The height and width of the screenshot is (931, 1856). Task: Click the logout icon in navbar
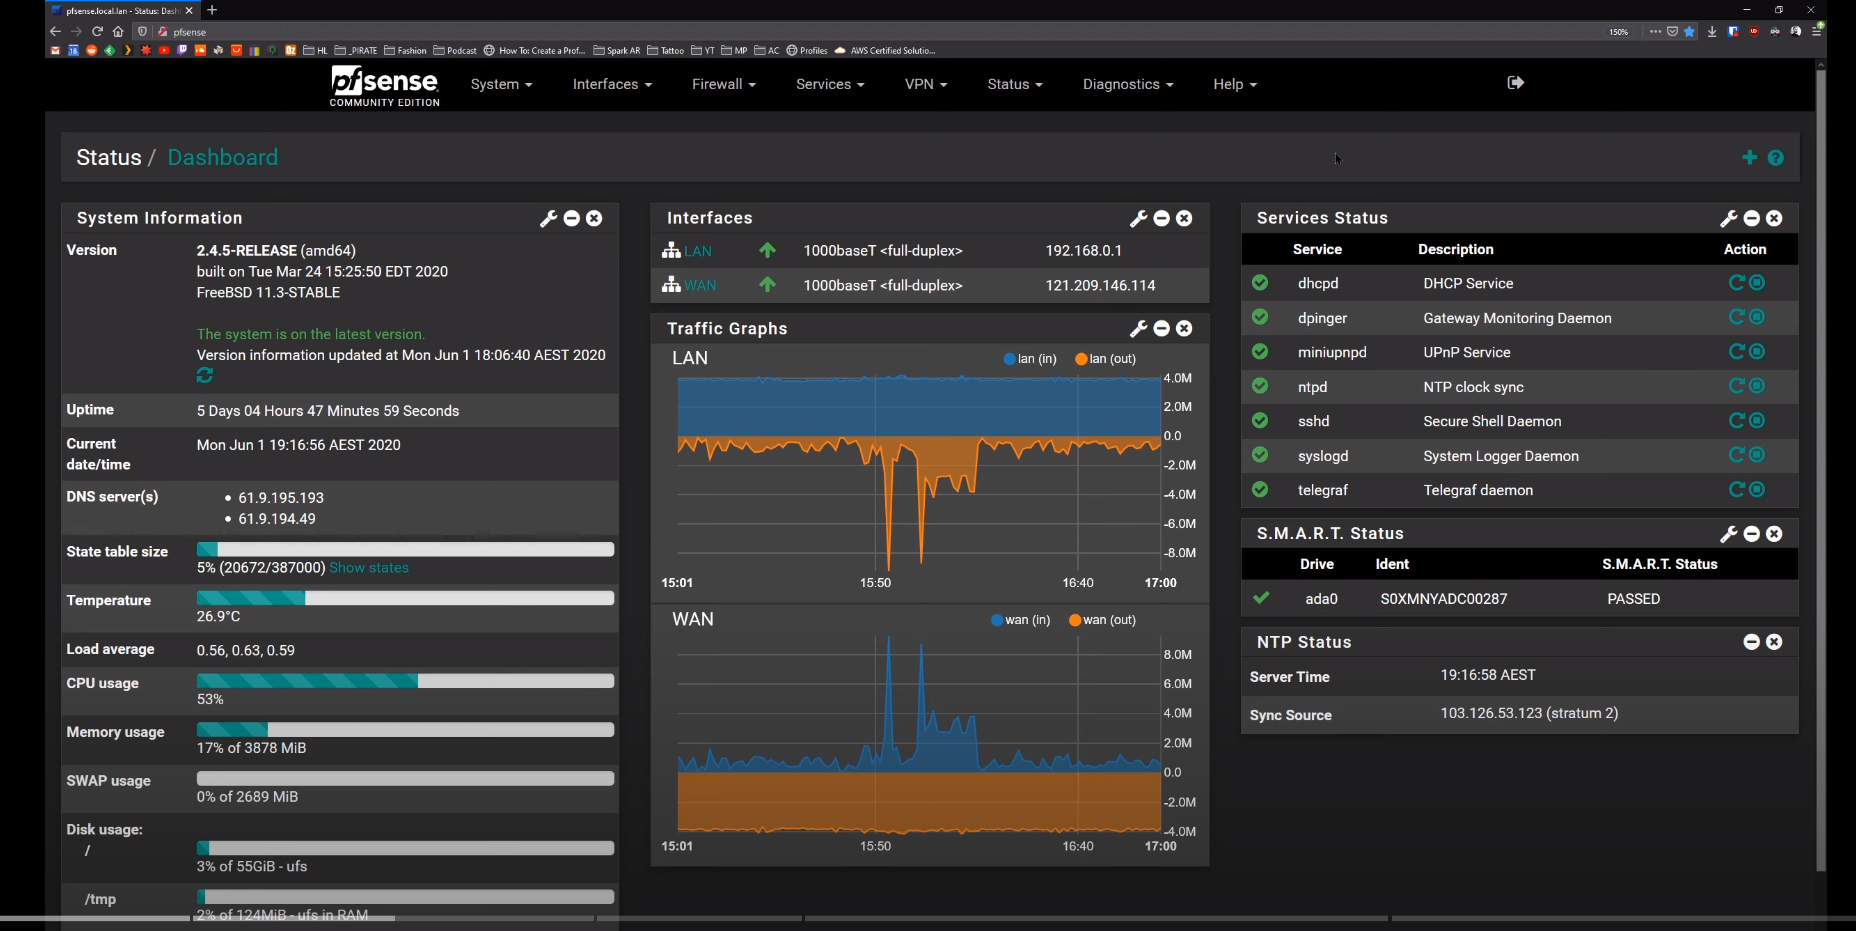click(x=1515, y=82)
